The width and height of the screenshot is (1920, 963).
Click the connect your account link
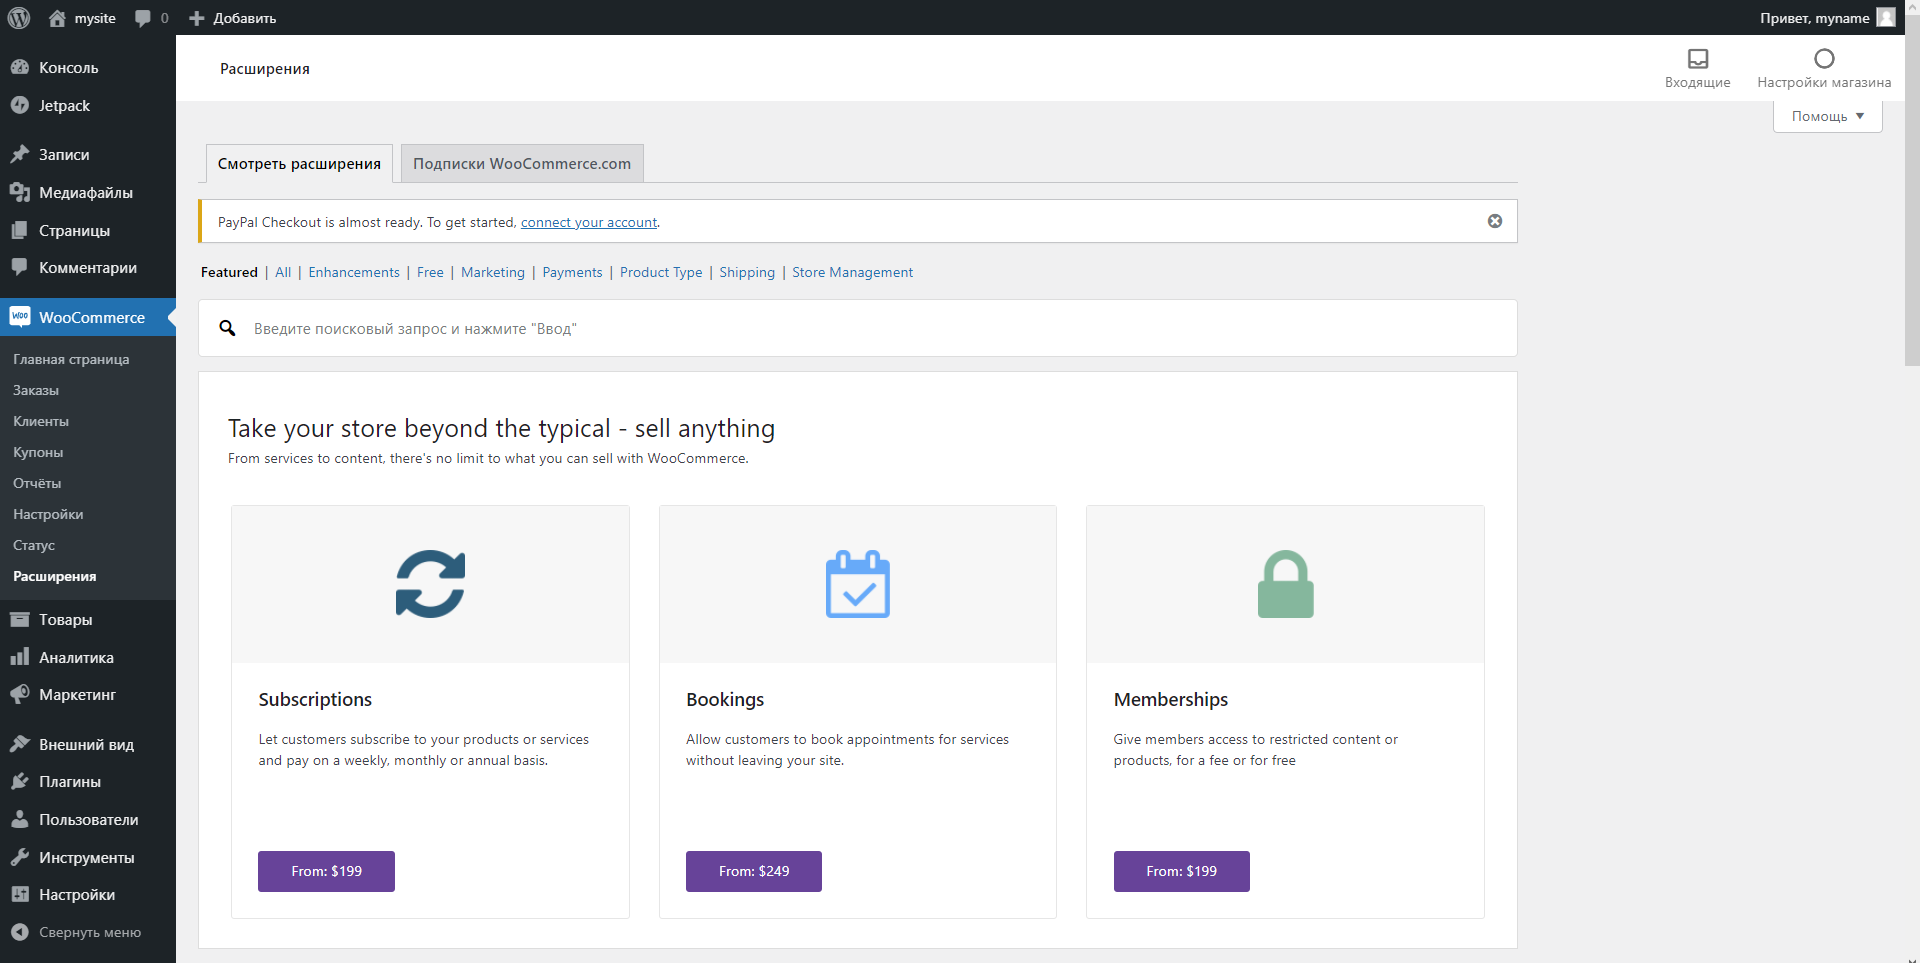pyautogui.click(x=589, y=222)
